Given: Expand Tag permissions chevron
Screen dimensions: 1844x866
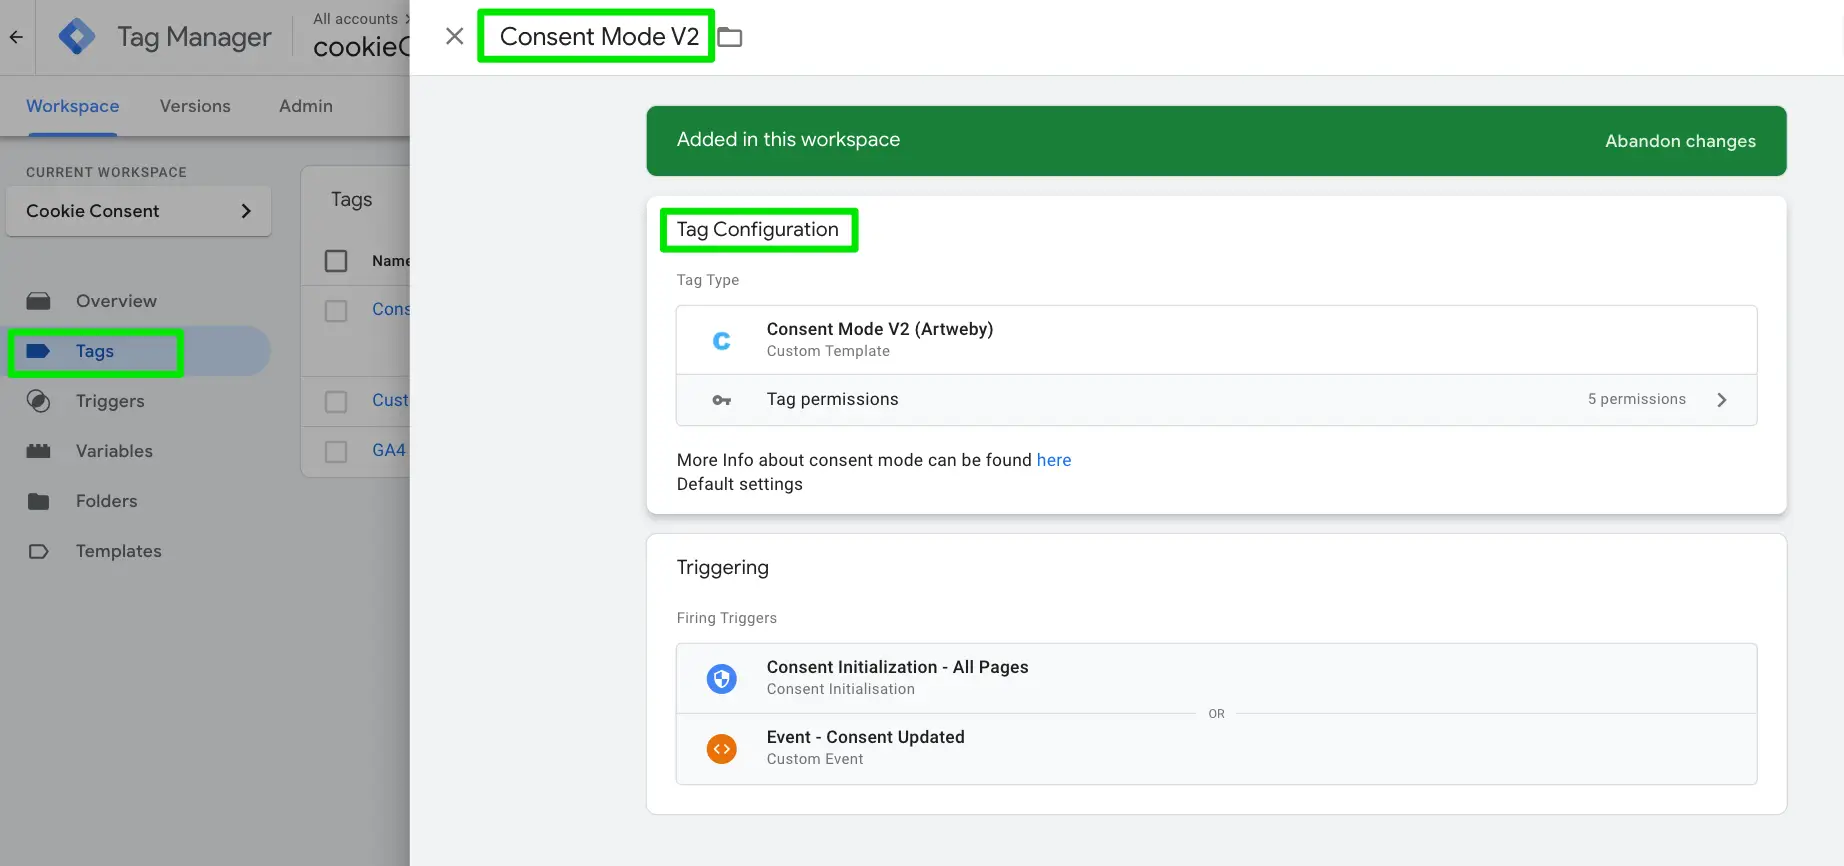Looking at the screenshot, I should (x=1721, y=400).
